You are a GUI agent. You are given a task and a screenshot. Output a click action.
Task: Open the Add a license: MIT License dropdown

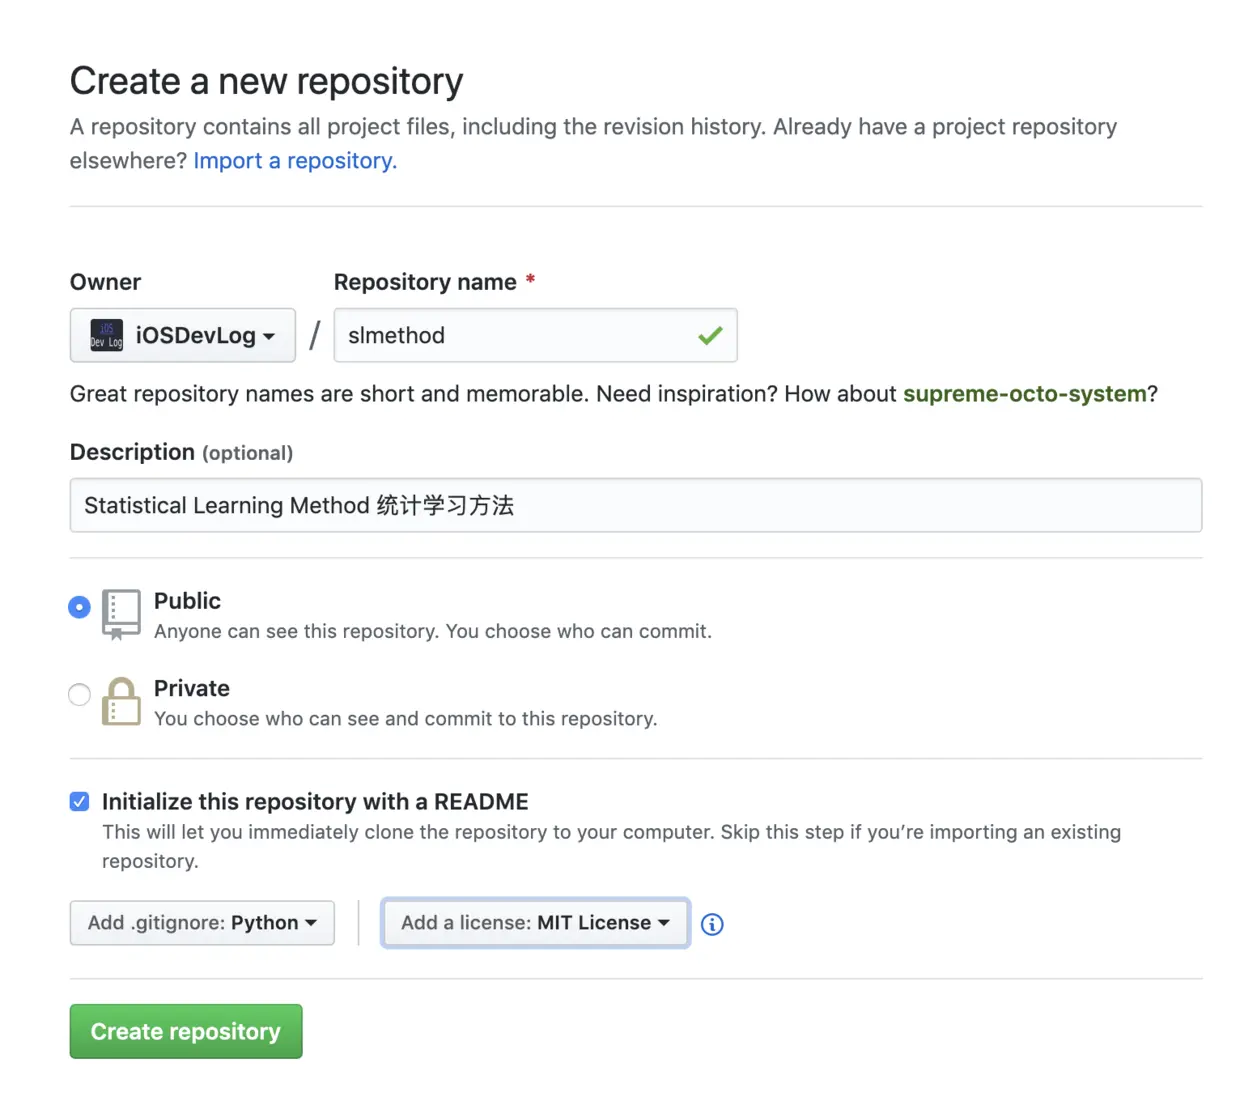pyautogui.click(x=535, y=923)
